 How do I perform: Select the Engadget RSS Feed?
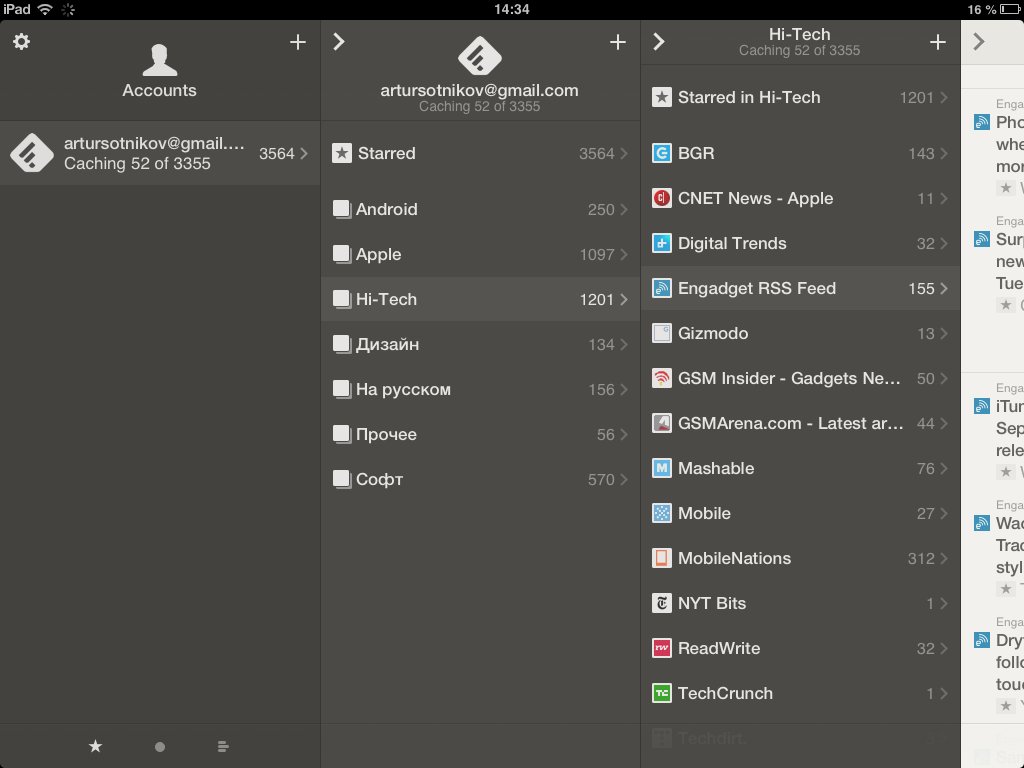click(x=800, y=288)
